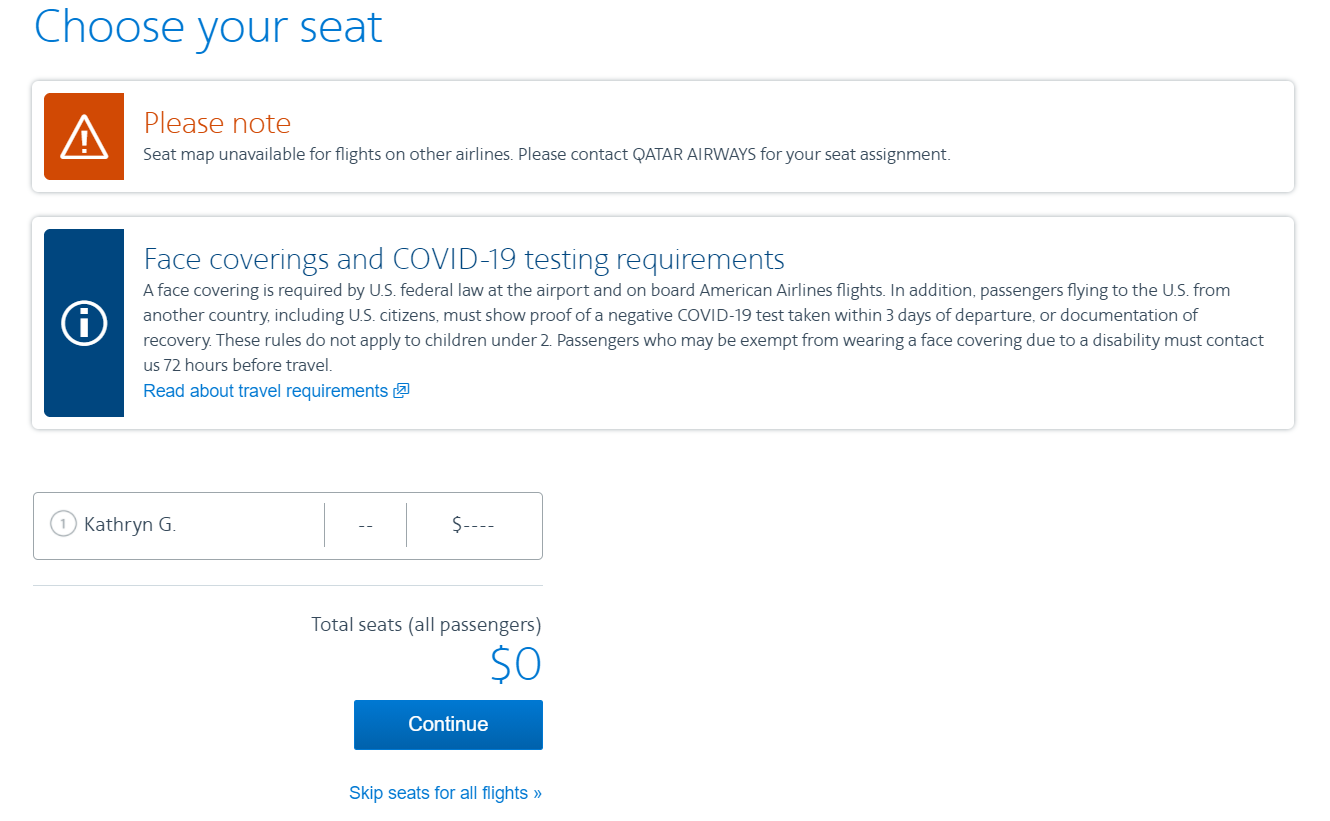Click the passenger name 'Kathryn G.' text
Viewport: 1330px width, 821px height.
pos(130,525)
